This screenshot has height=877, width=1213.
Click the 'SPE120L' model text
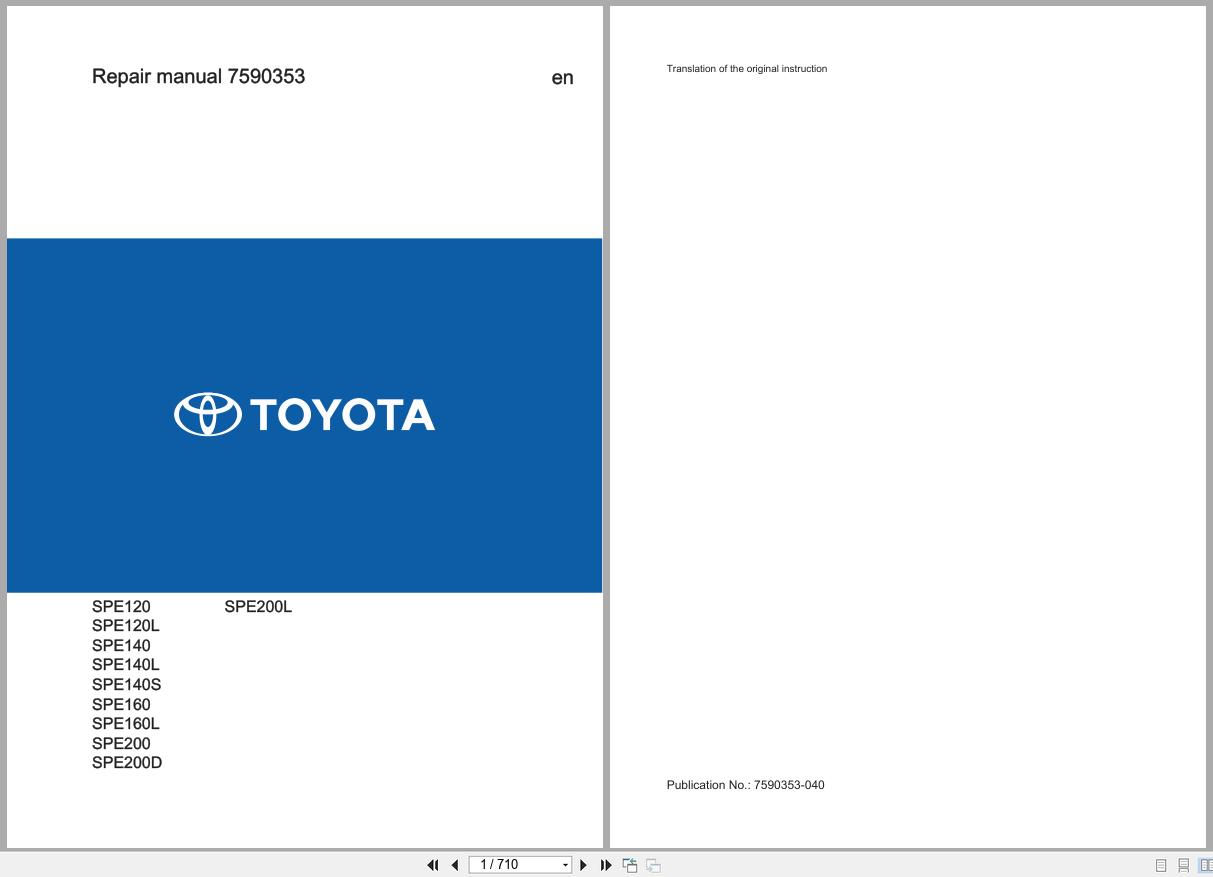click(125, 626)
